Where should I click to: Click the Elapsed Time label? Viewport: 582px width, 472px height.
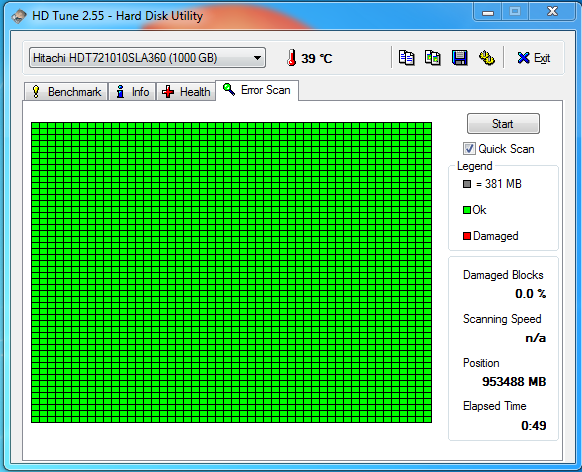pos(494,406)
